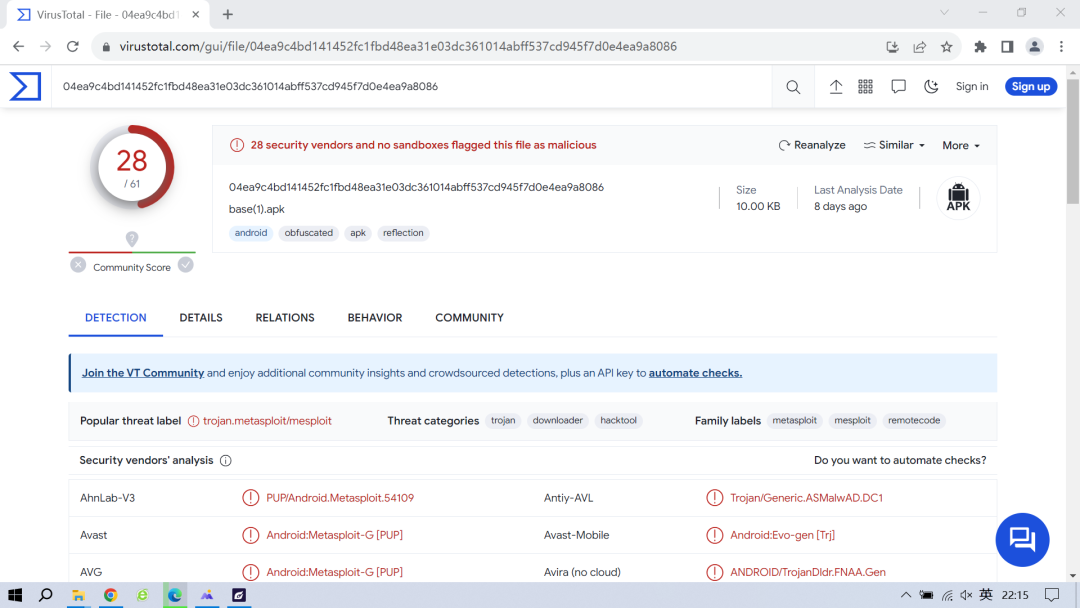
Task: Click the trojan threat category chip
Action: (503, 420)
